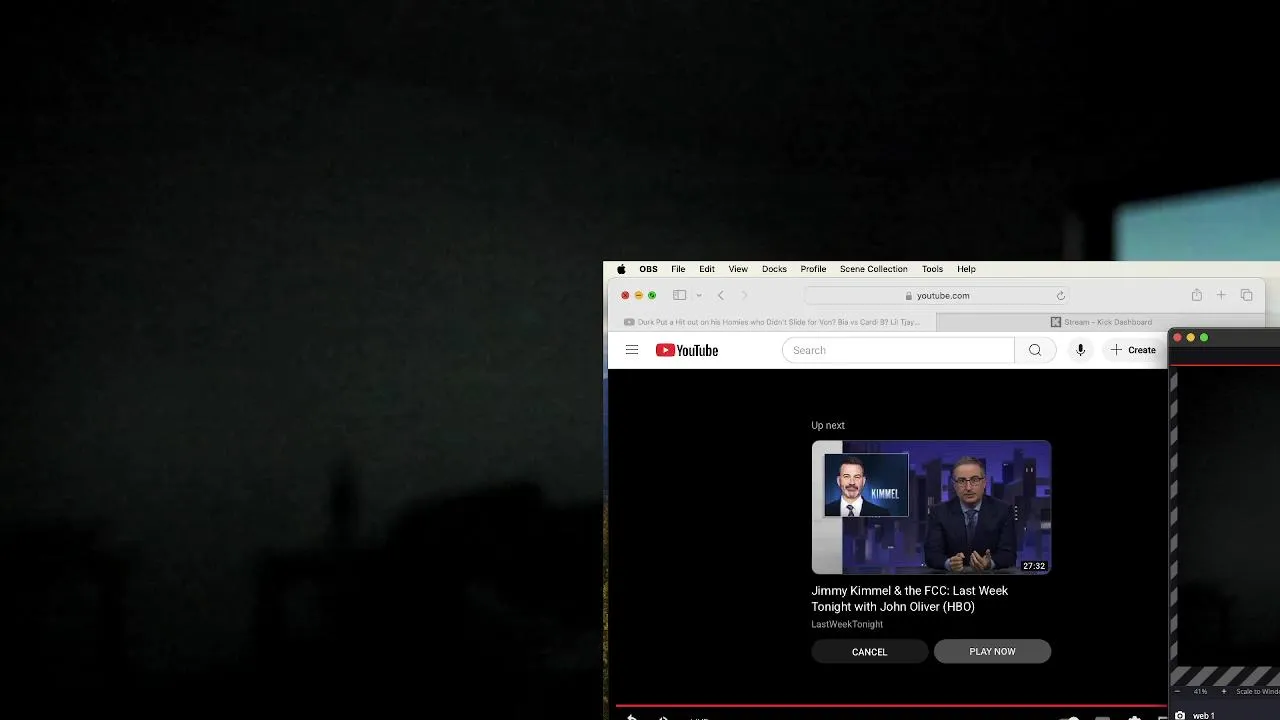
Task: Click PLAY NOW for next video
Action: 992,651
